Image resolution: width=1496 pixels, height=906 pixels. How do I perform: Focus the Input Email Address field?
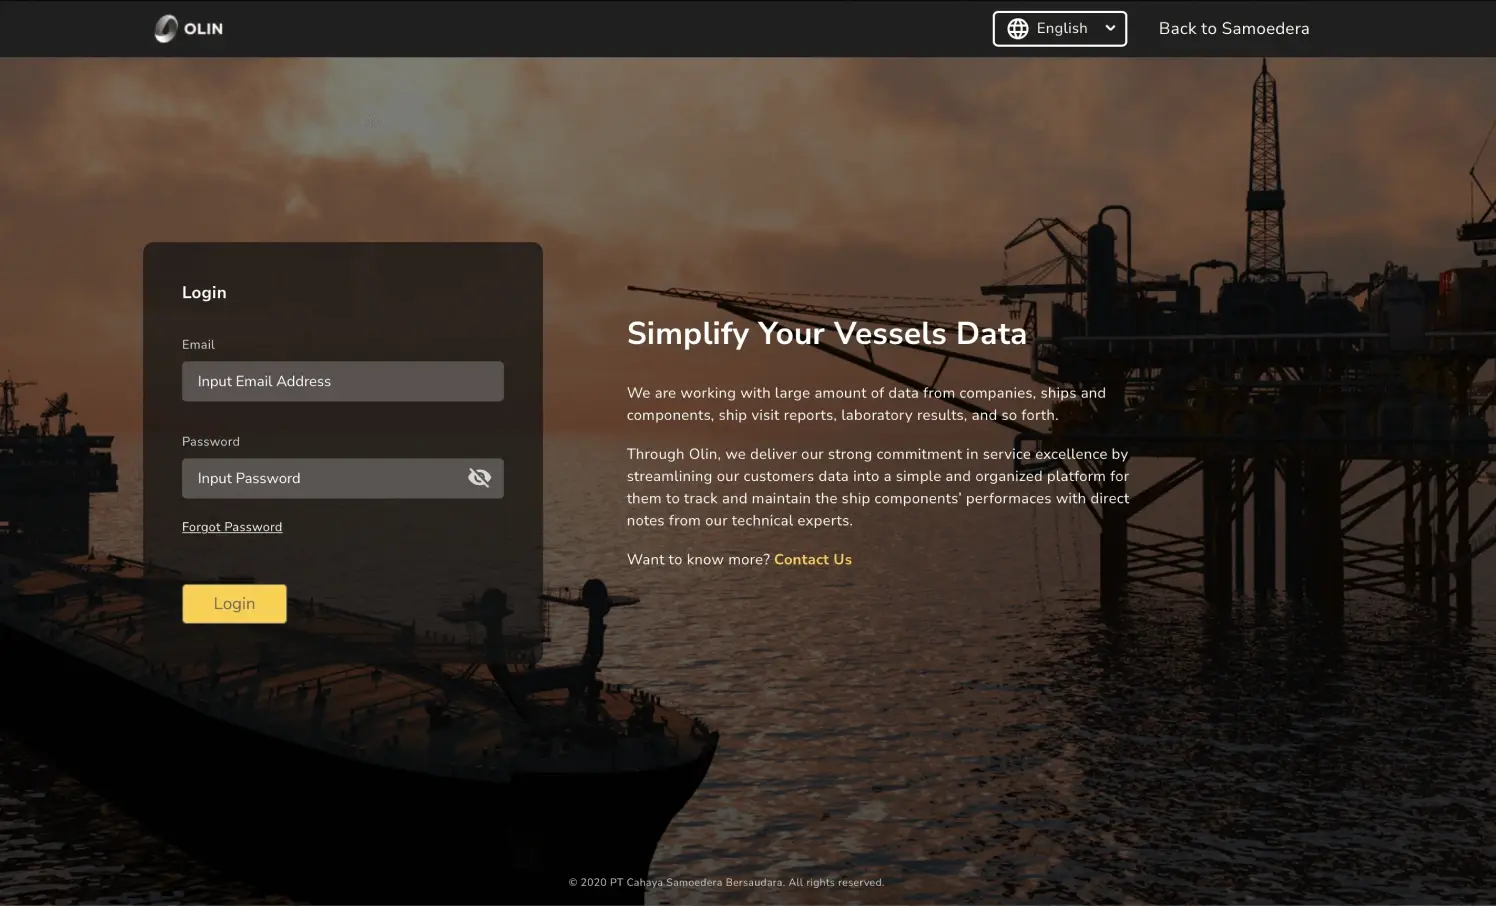click(342, 381)
